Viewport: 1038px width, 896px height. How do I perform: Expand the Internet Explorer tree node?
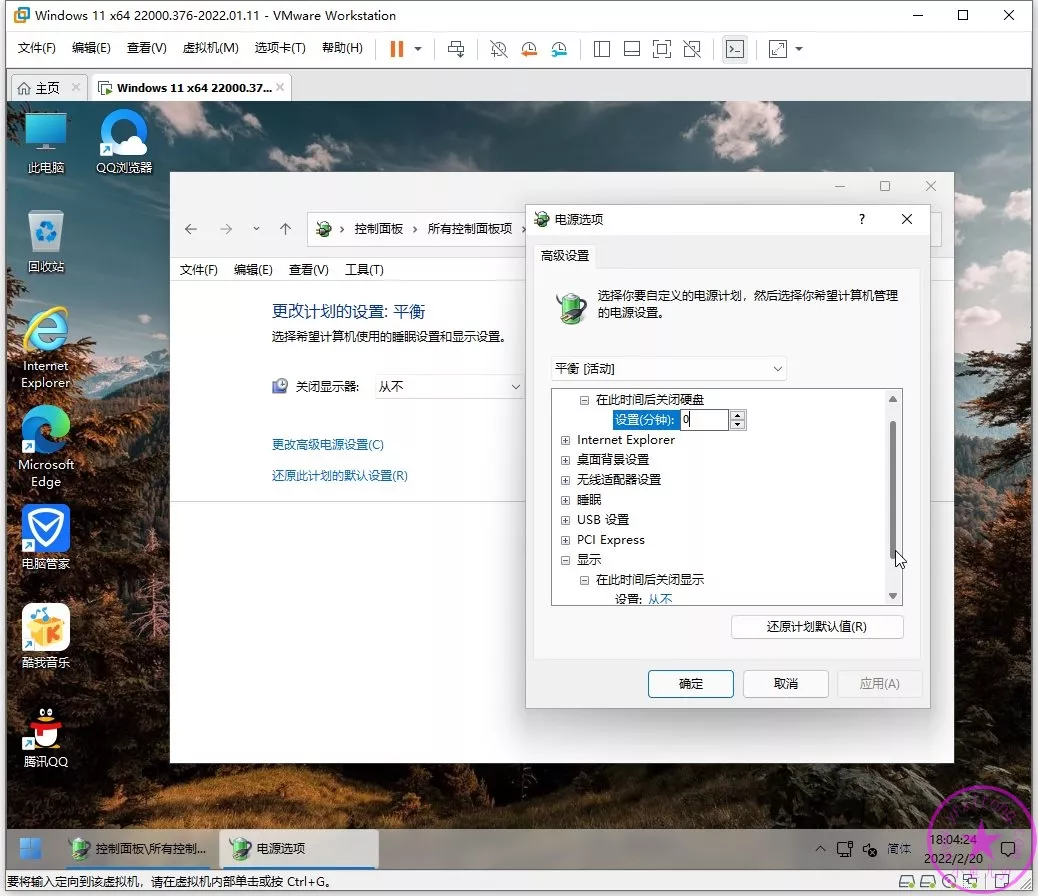click(566, 440)
